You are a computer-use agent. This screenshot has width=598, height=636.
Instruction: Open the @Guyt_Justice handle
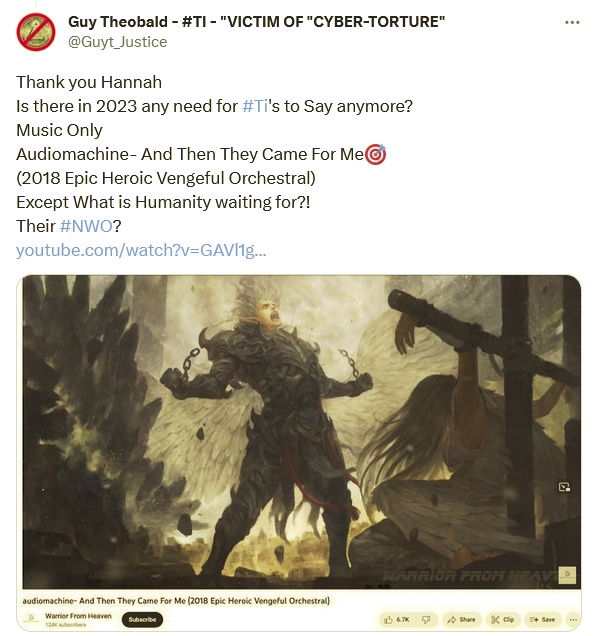pyautogui.click(x=118, y=42)
